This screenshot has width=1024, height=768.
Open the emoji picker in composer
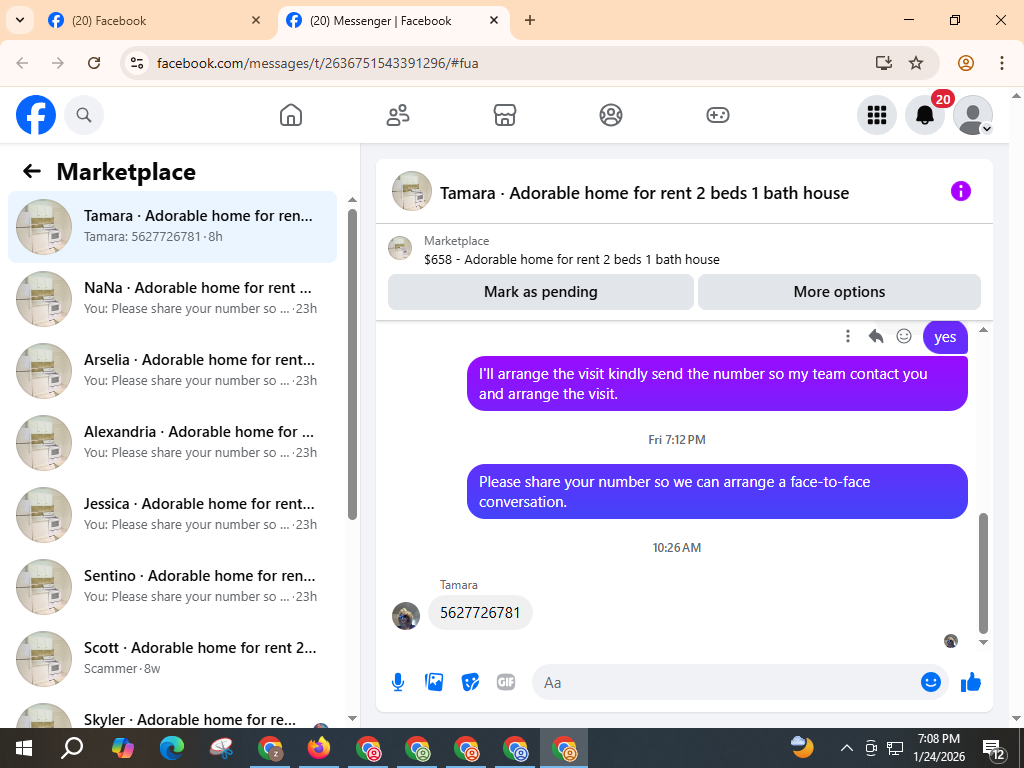point(931,682)
